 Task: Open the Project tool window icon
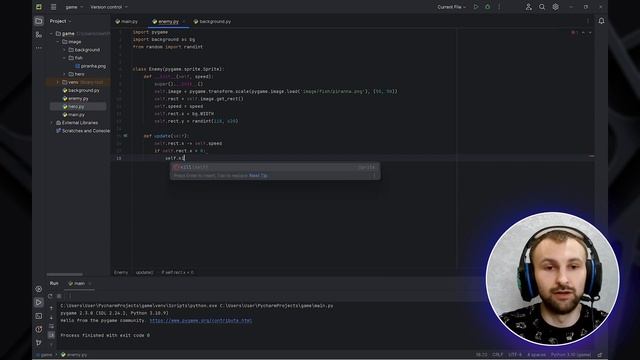coord(39,21)
